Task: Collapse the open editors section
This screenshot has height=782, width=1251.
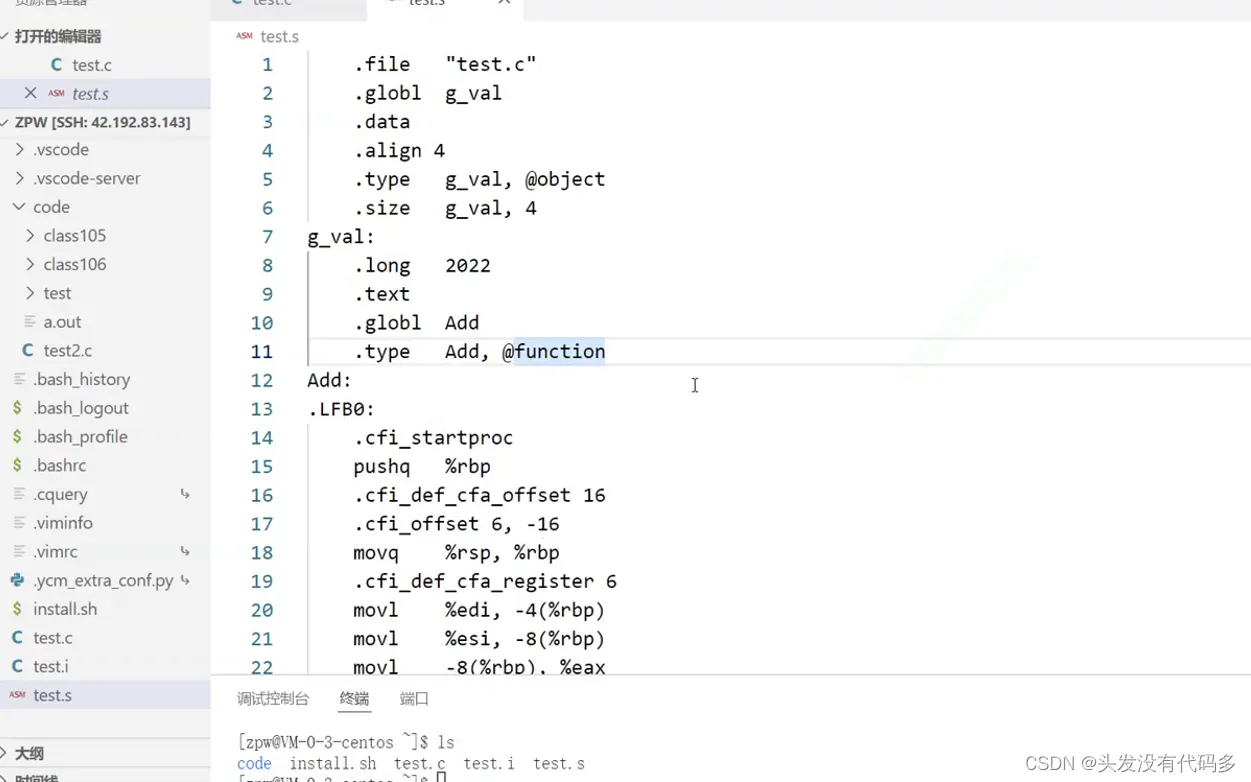Action: coord(6,36)
